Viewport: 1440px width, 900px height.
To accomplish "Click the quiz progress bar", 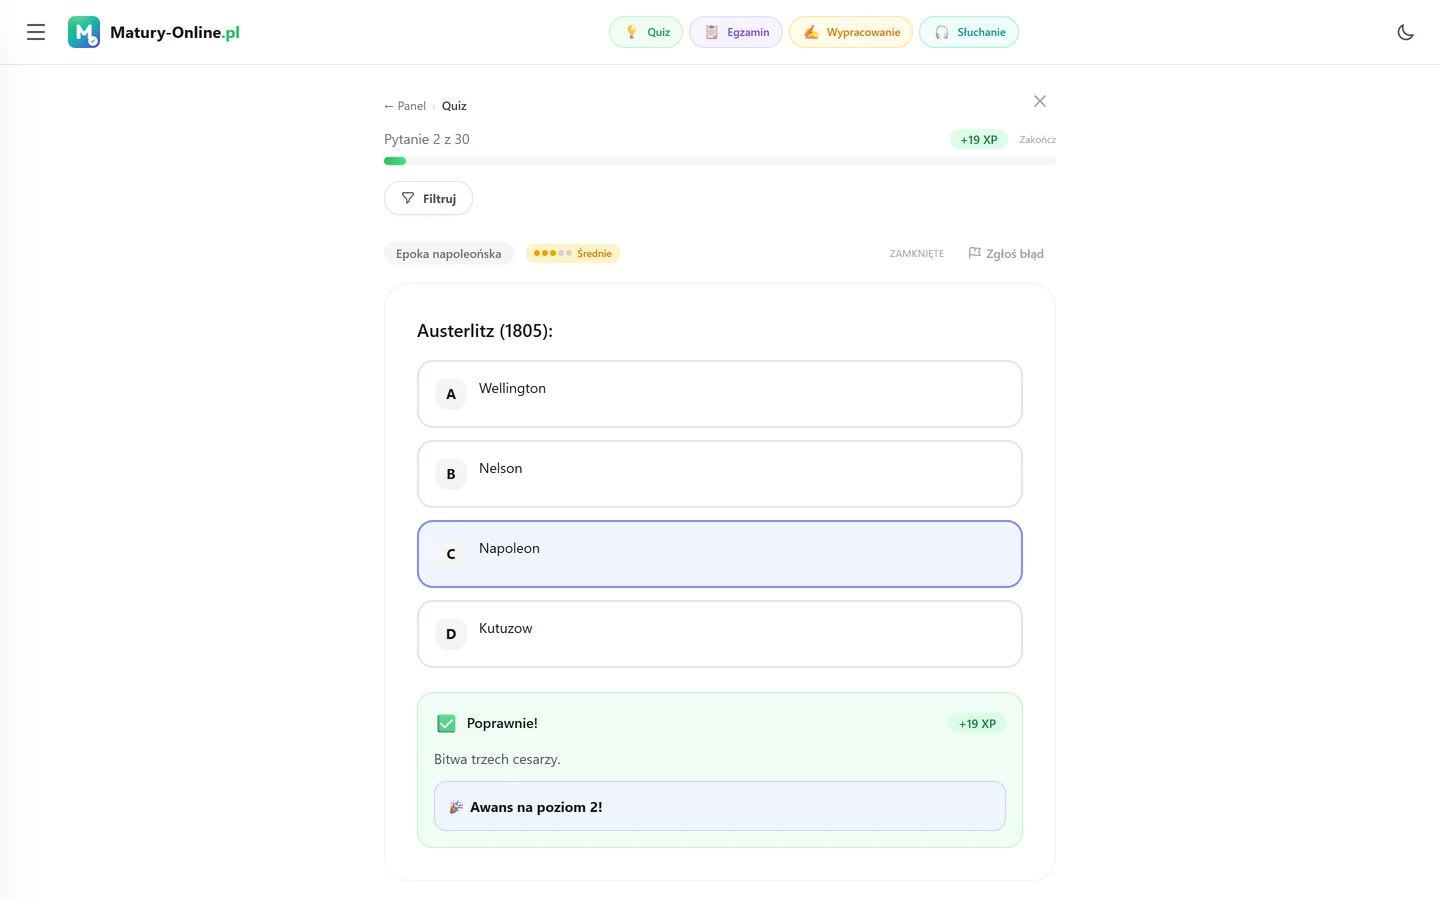I will click(x=720, y=161).
